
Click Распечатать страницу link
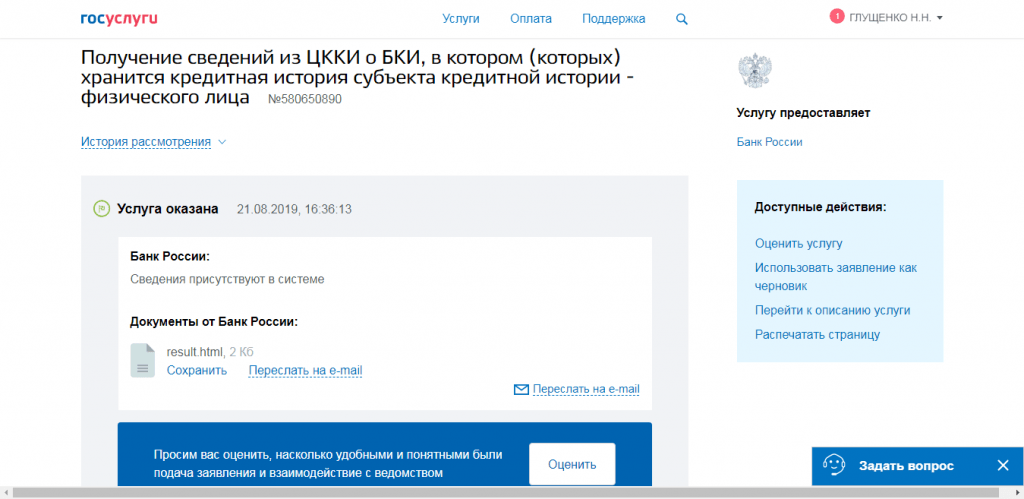[817, 334]
